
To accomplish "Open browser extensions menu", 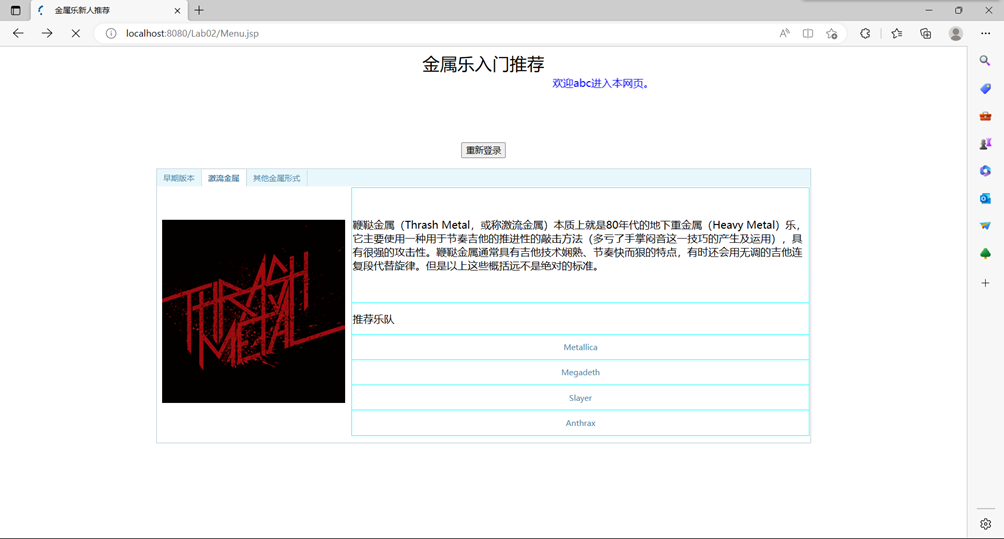I will pyautogui.click(x=865, y=33).
